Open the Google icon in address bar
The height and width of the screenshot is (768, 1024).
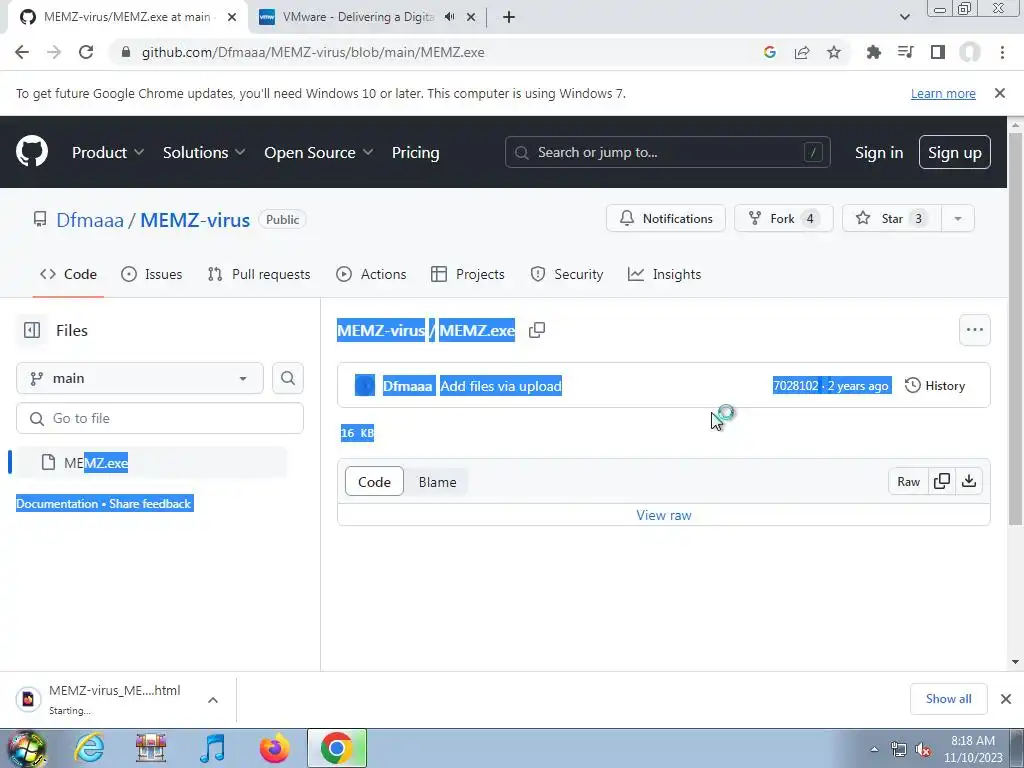point(770,52)
